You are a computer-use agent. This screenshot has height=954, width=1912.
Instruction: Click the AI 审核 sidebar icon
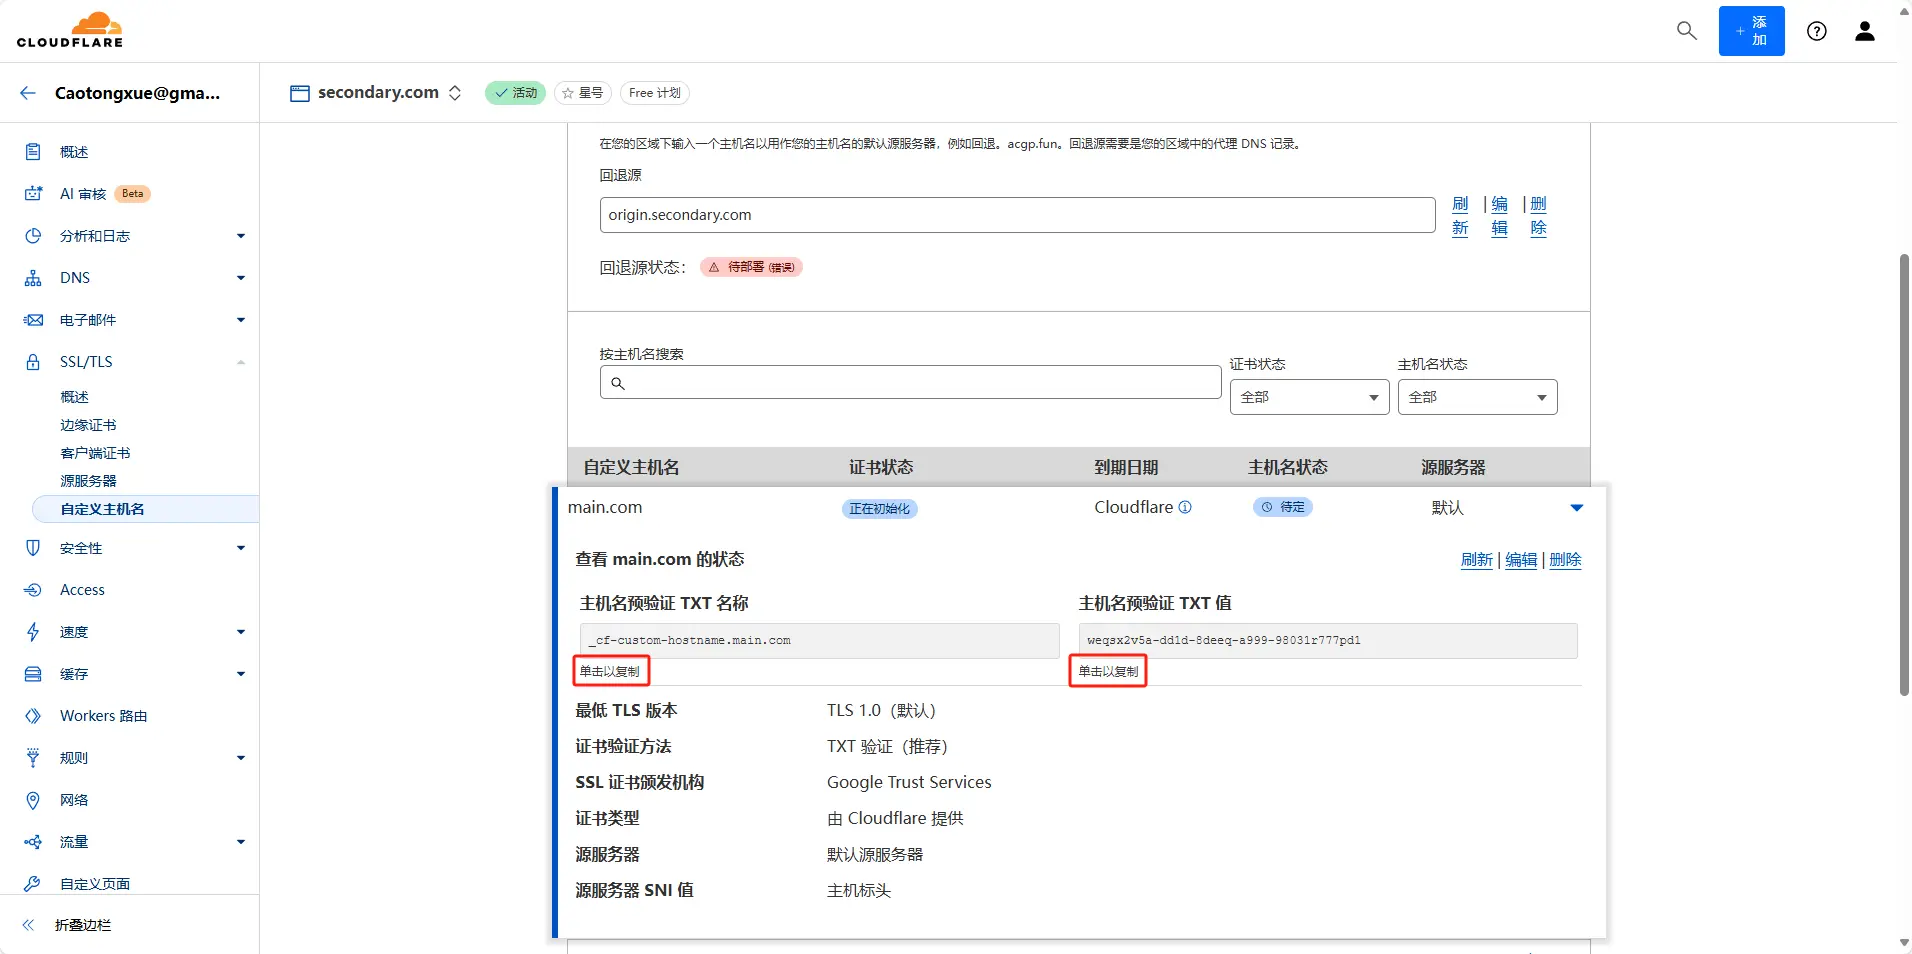[33, 194]
